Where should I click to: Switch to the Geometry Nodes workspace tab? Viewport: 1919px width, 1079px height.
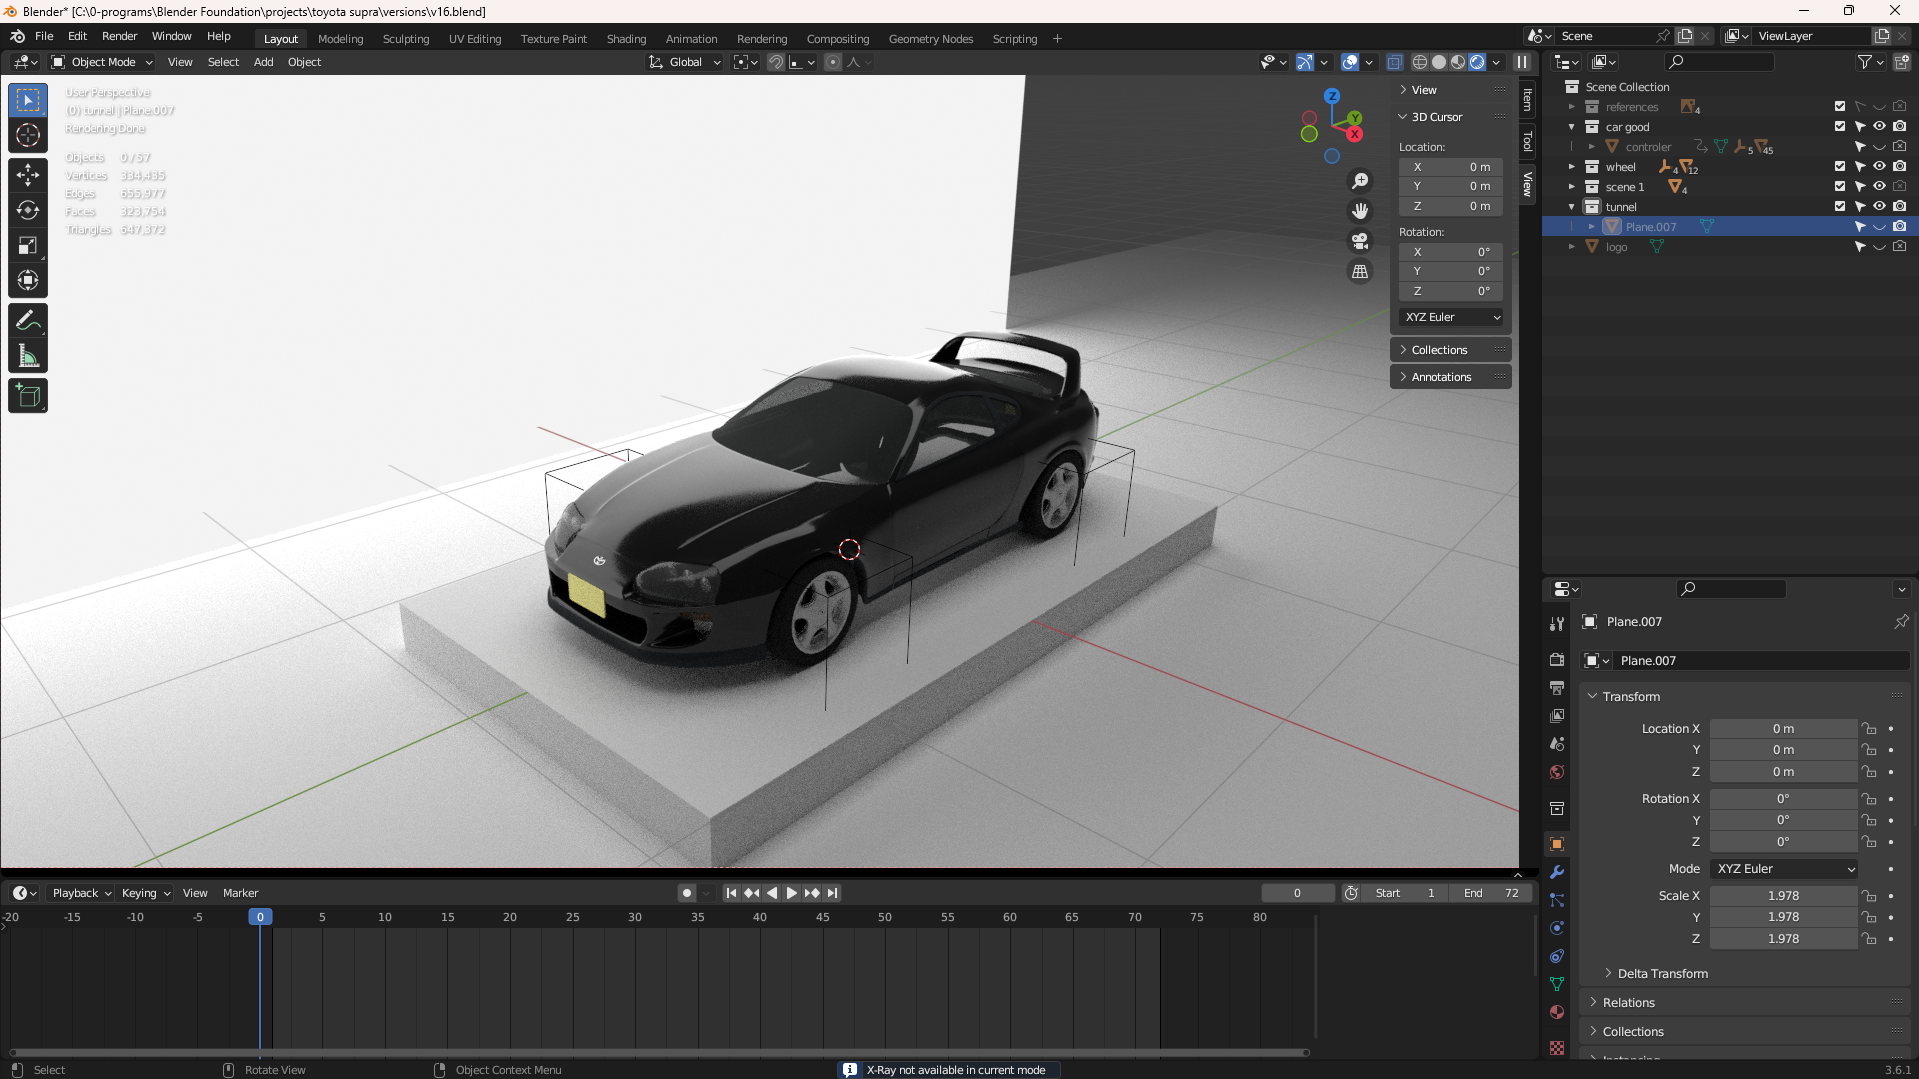(930, 39)
